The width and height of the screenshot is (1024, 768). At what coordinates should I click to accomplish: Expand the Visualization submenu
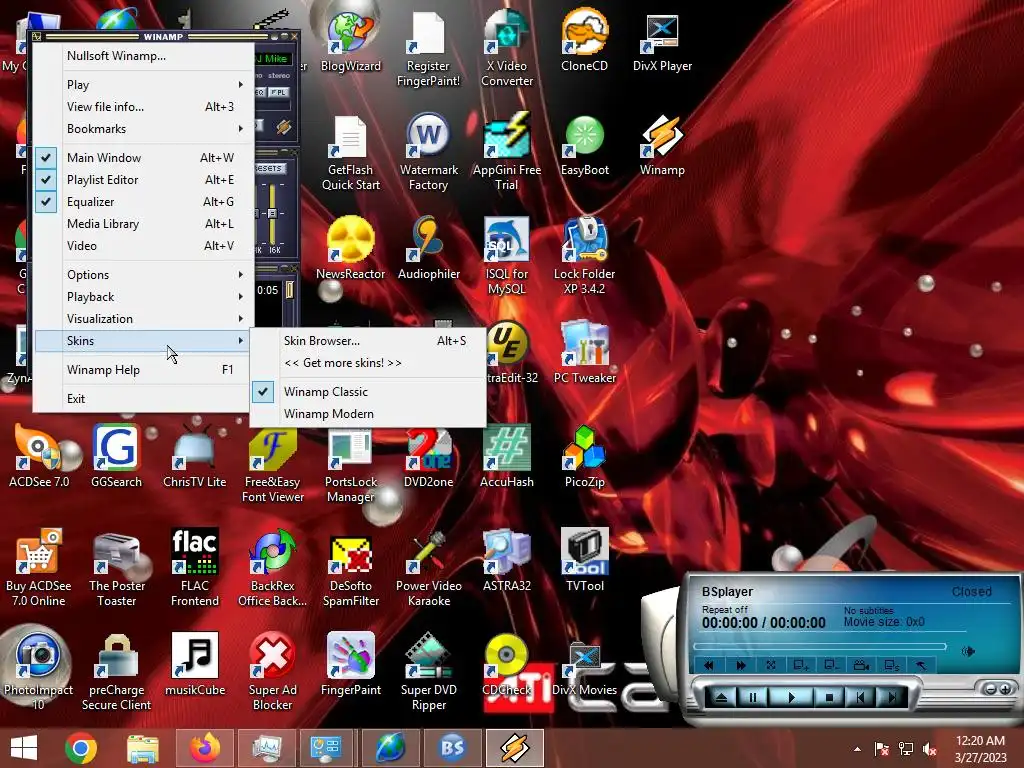click(141, 319)
